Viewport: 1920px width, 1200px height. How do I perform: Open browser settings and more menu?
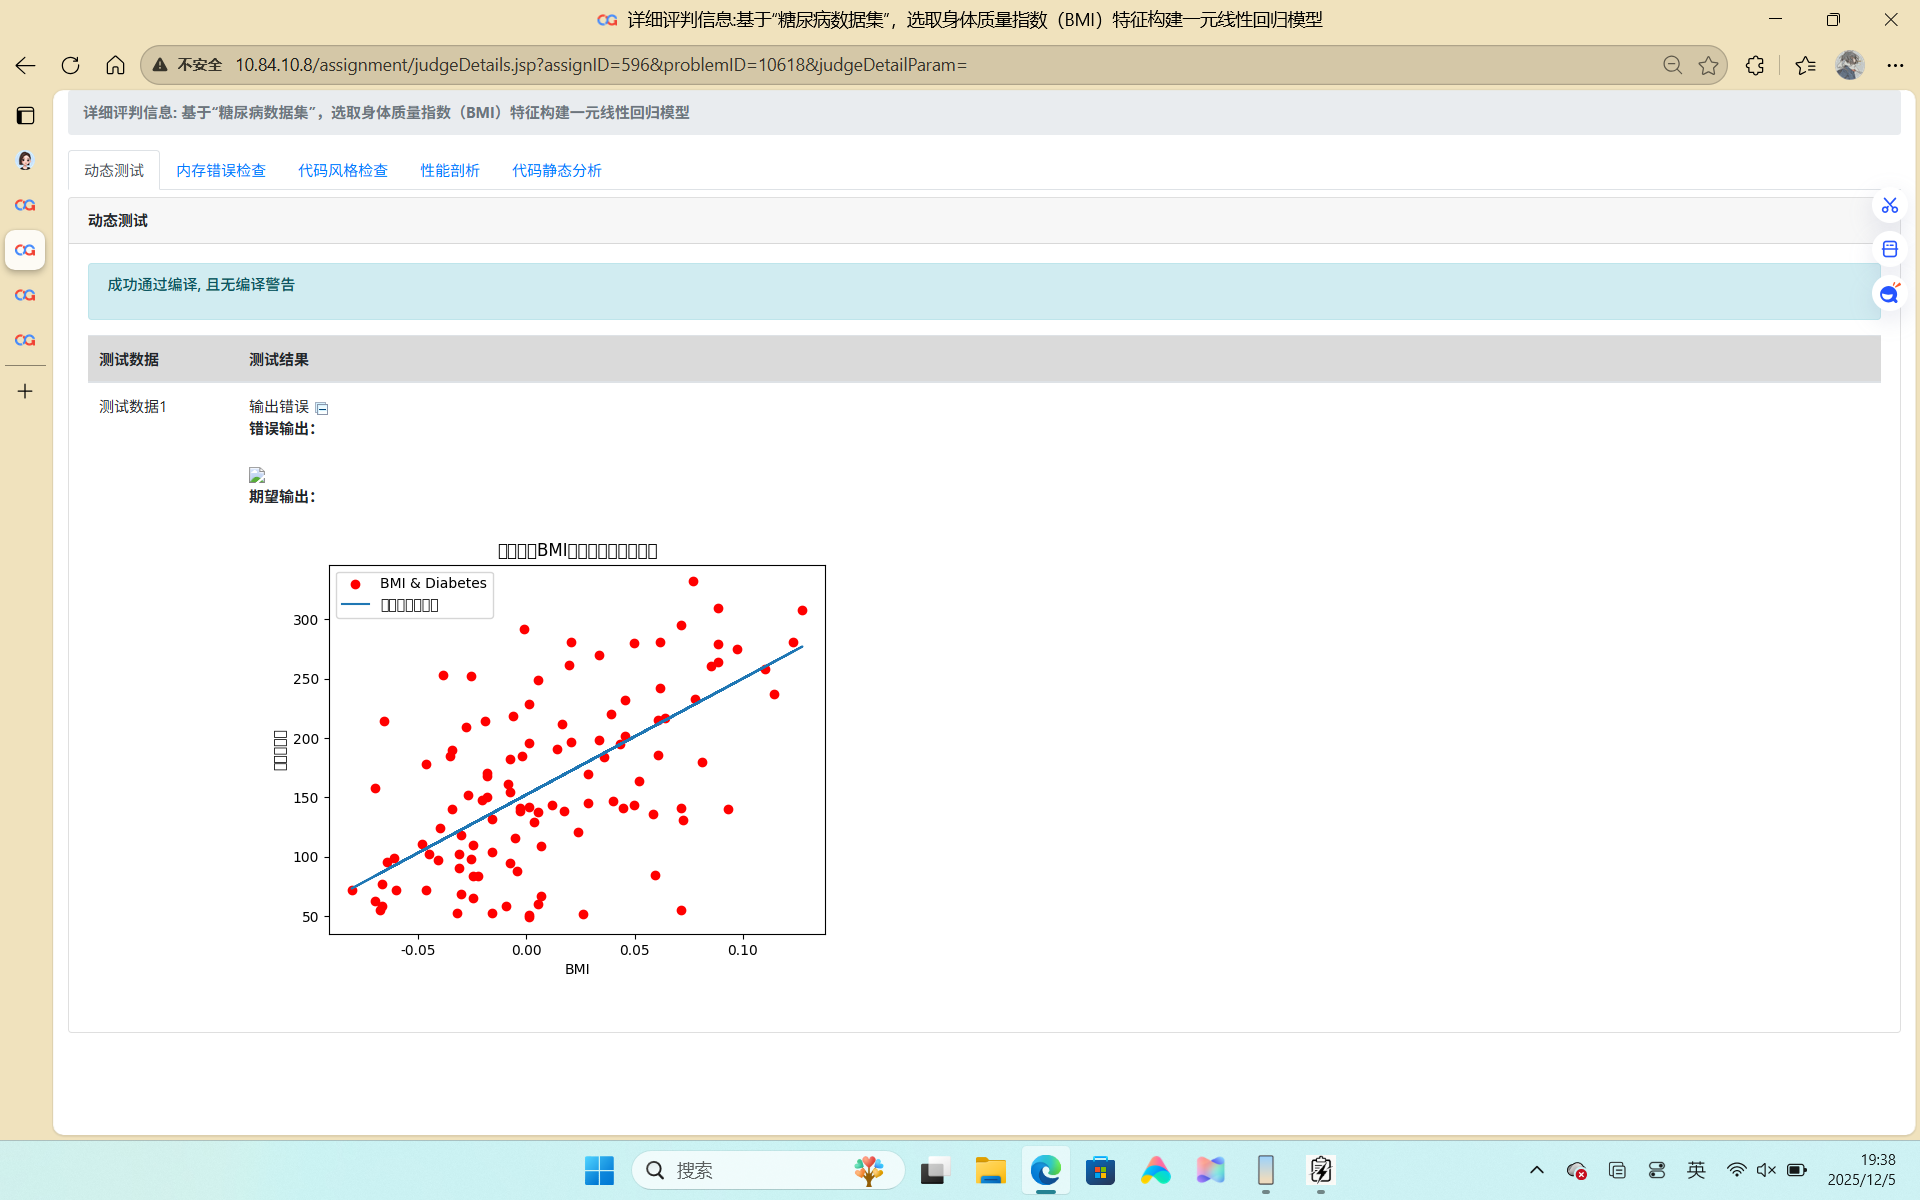1895,65
